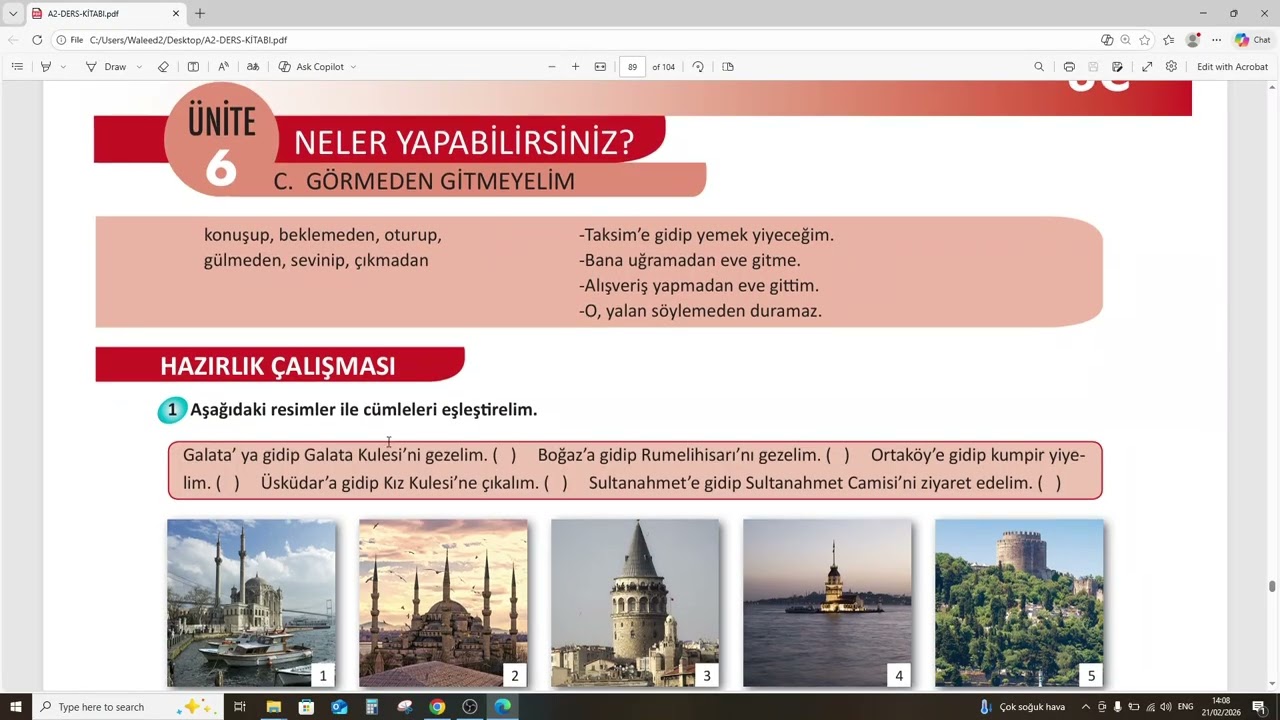Add this page to favorites

[x=1145, y=40]
